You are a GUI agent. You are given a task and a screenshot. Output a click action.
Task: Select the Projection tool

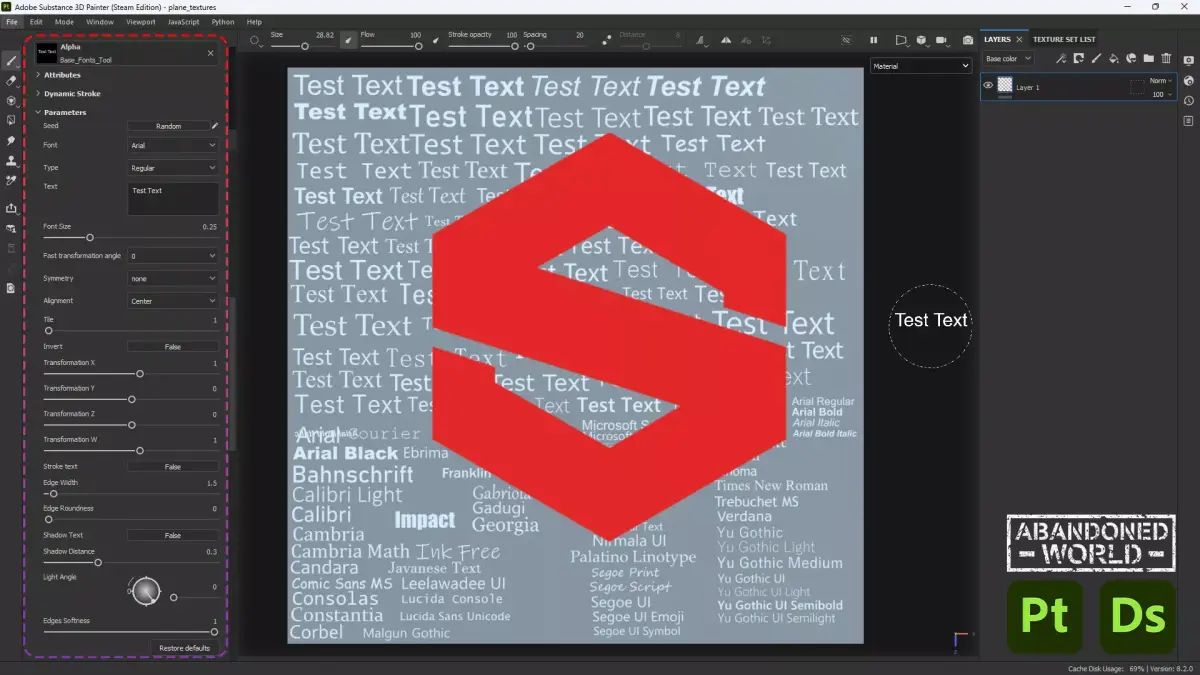(x=11, y=100)
